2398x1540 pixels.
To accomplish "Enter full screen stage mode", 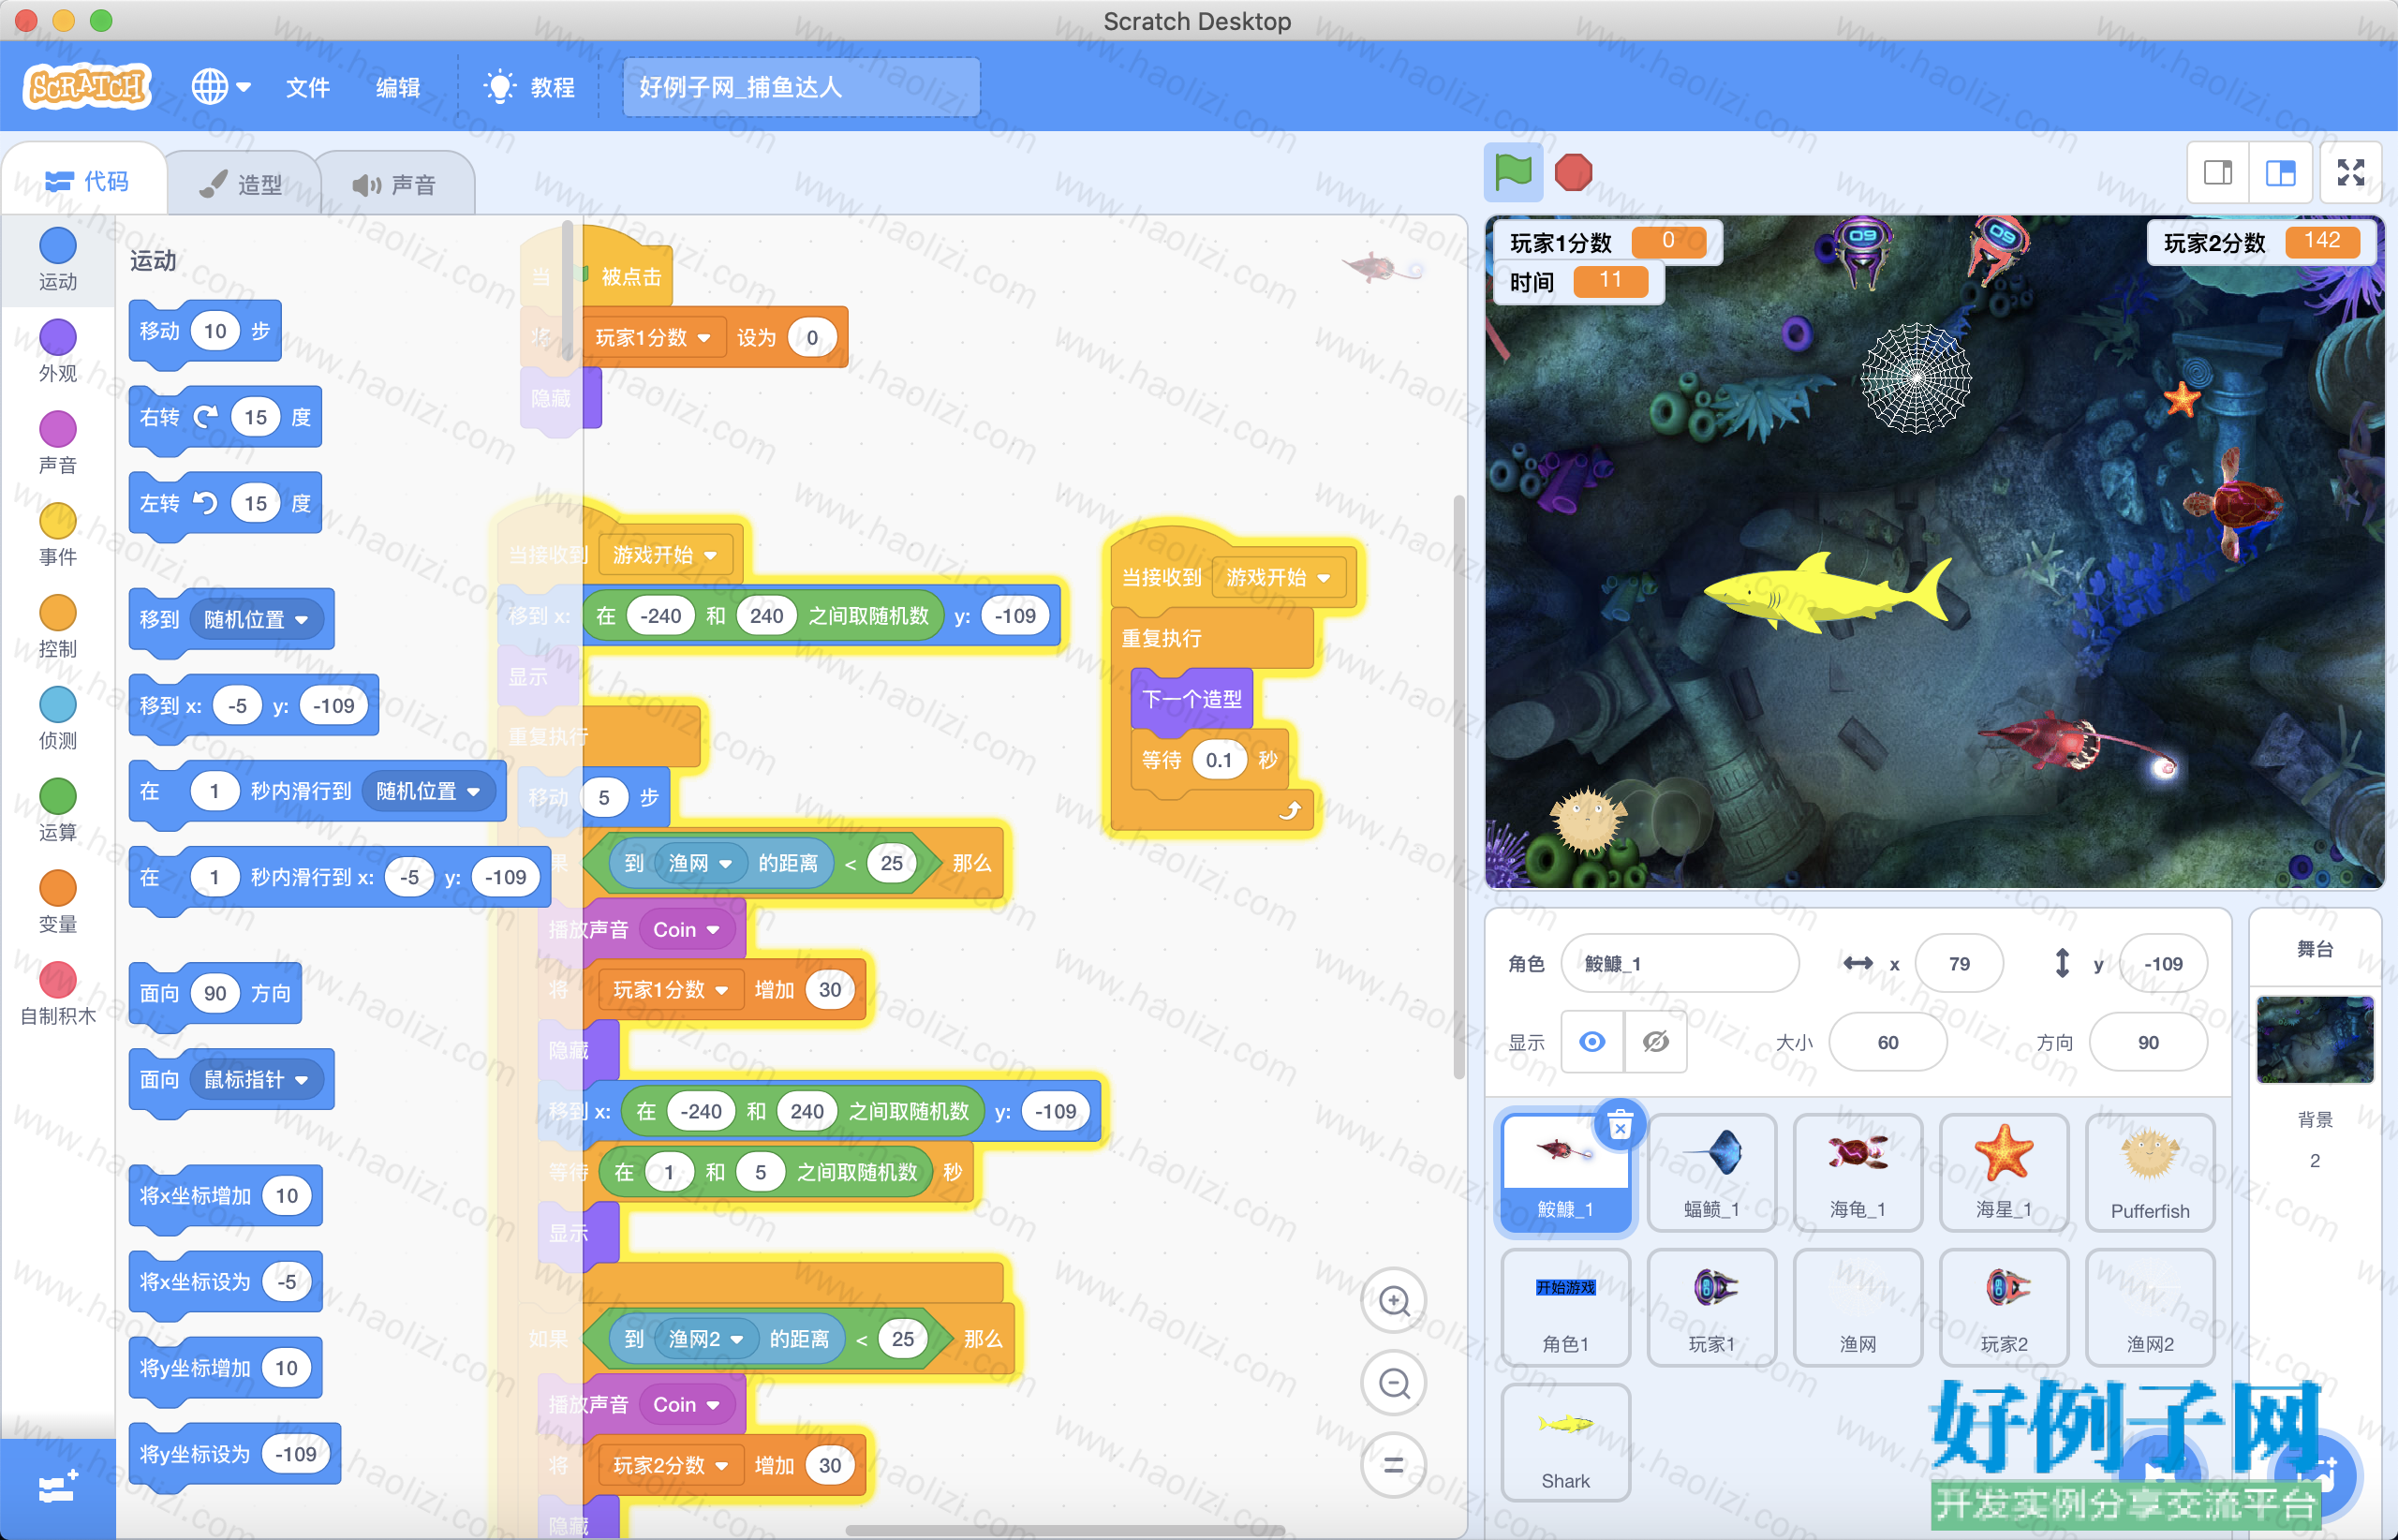I will click(2350, 172).
